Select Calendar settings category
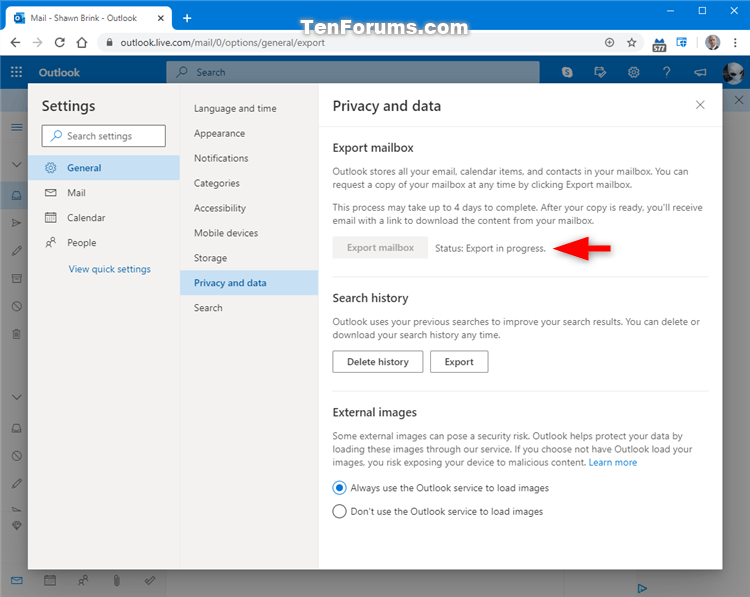Viewport: 750px width, 597px height. (104, 218)
